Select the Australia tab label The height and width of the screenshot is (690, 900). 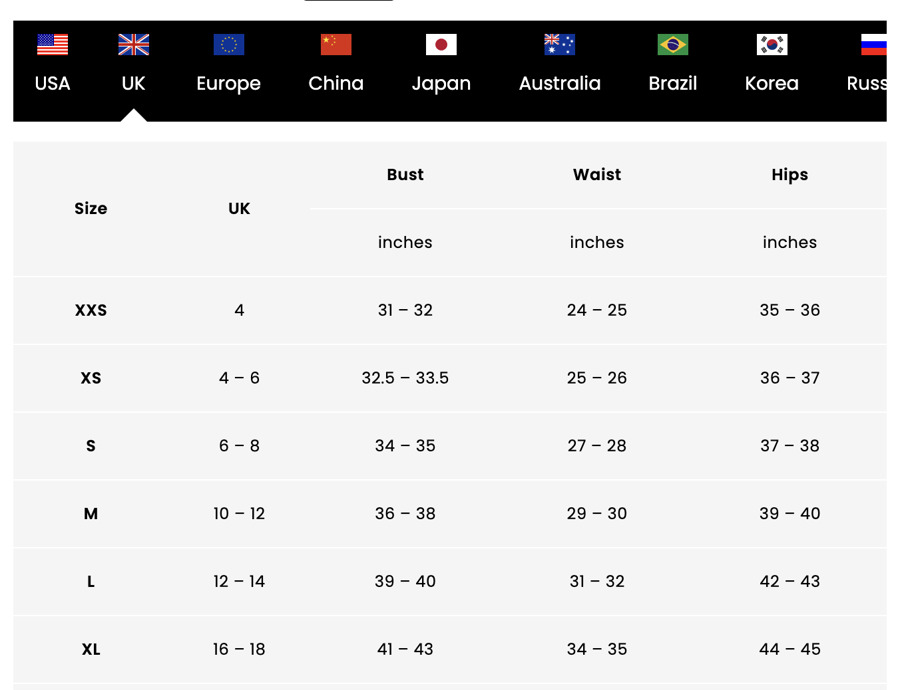pyautogui.click(x=560, y=84)
